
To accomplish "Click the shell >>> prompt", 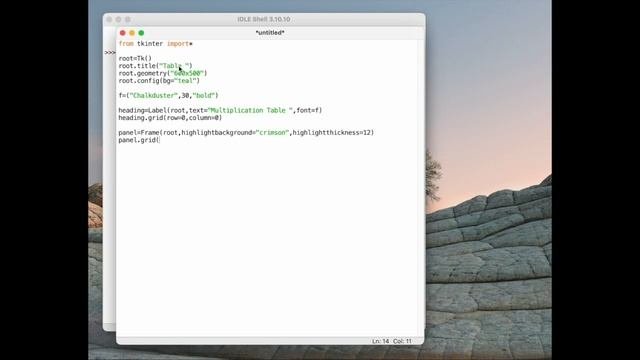I will point(110,53).
